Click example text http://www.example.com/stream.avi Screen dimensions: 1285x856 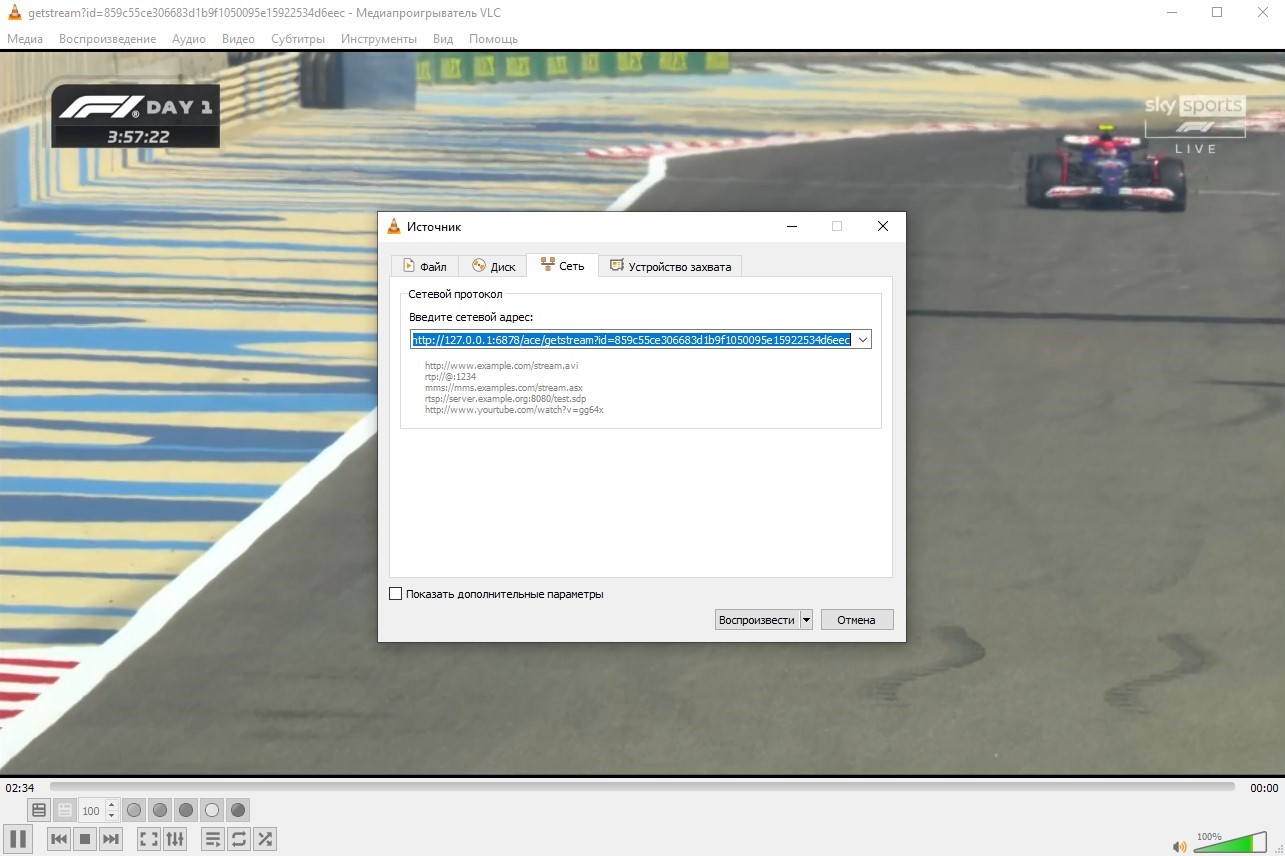(x=502, y=366)
